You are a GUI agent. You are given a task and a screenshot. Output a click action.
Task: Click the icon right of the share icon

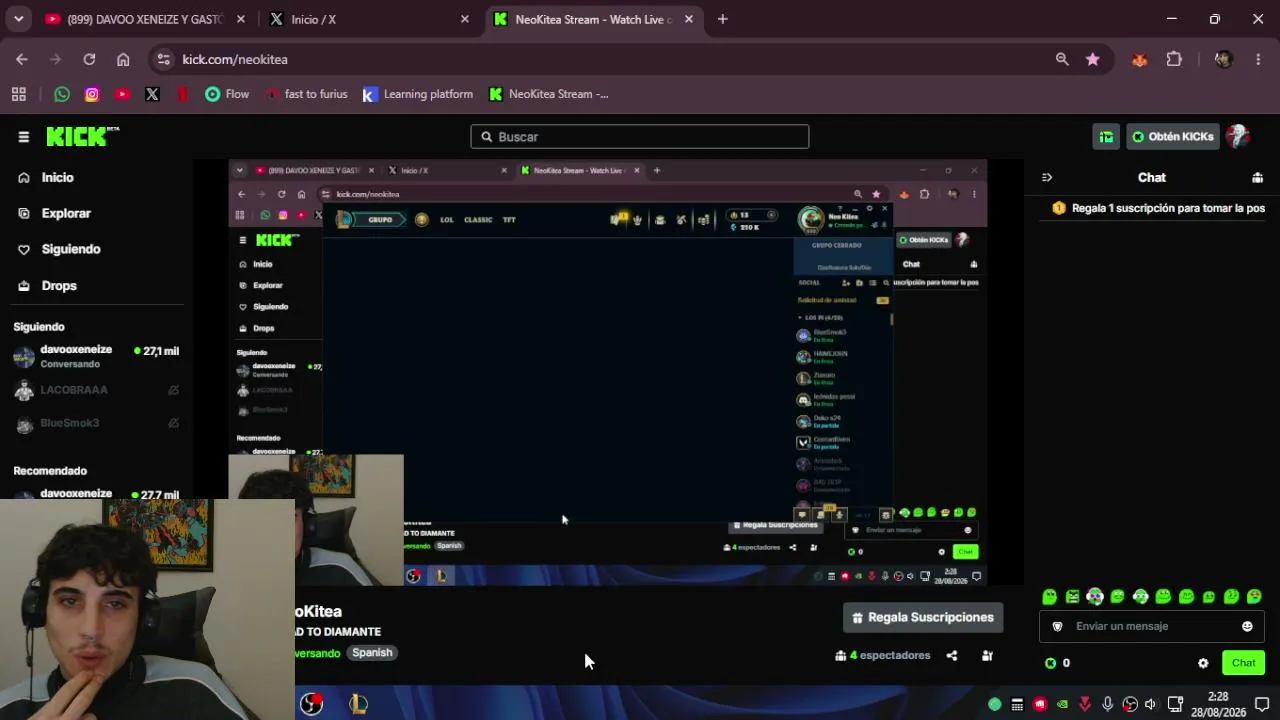pyautogui.click(x=987, y=656)
